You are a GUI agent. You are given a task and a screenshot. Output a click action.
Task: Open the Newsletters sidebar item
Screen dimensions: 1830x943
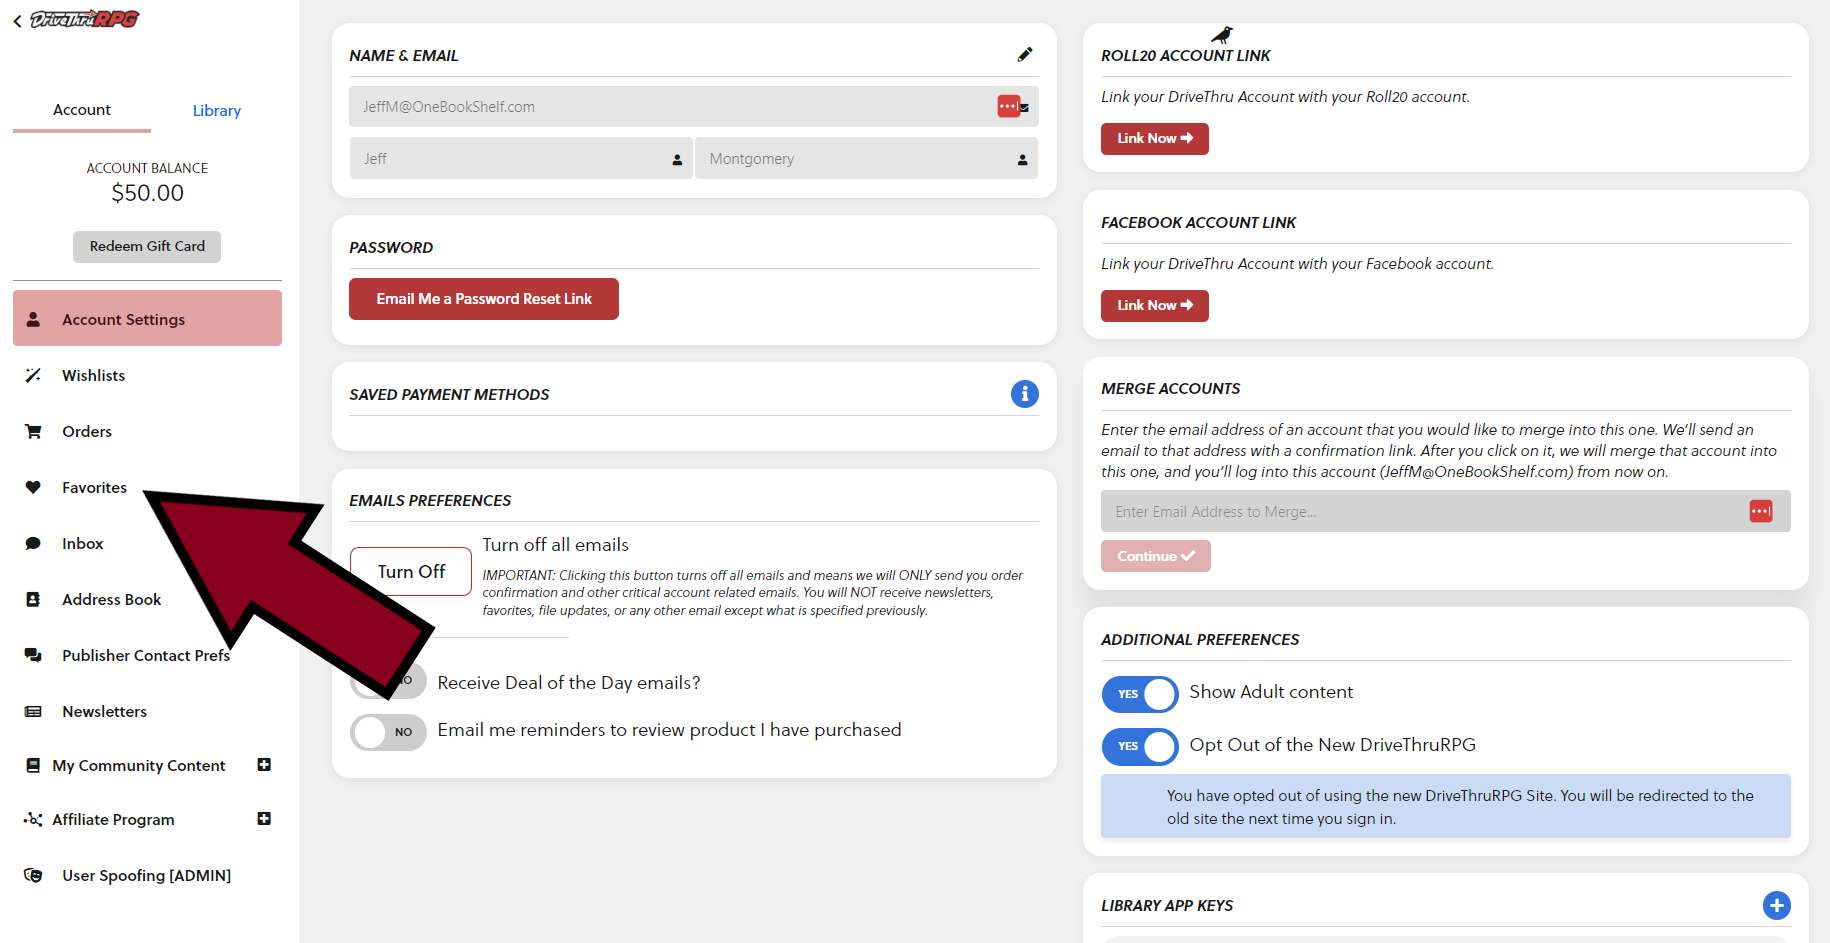(104, 712)
